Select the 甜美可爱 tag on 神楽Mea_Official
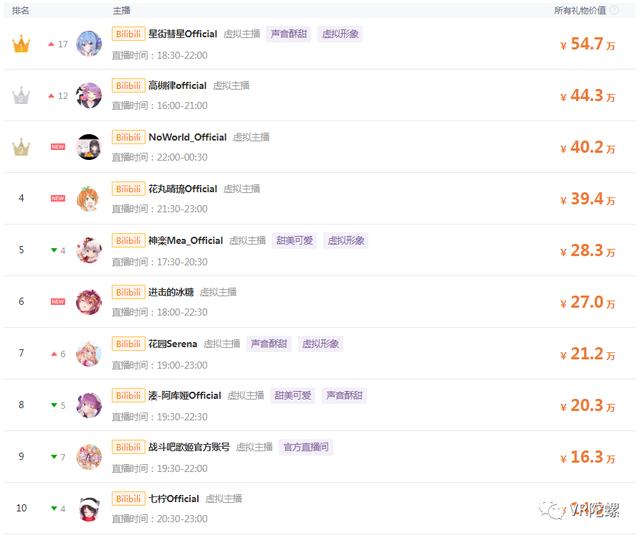The height and width of the screenshot is (538, 640). click(x=295, y=240)
